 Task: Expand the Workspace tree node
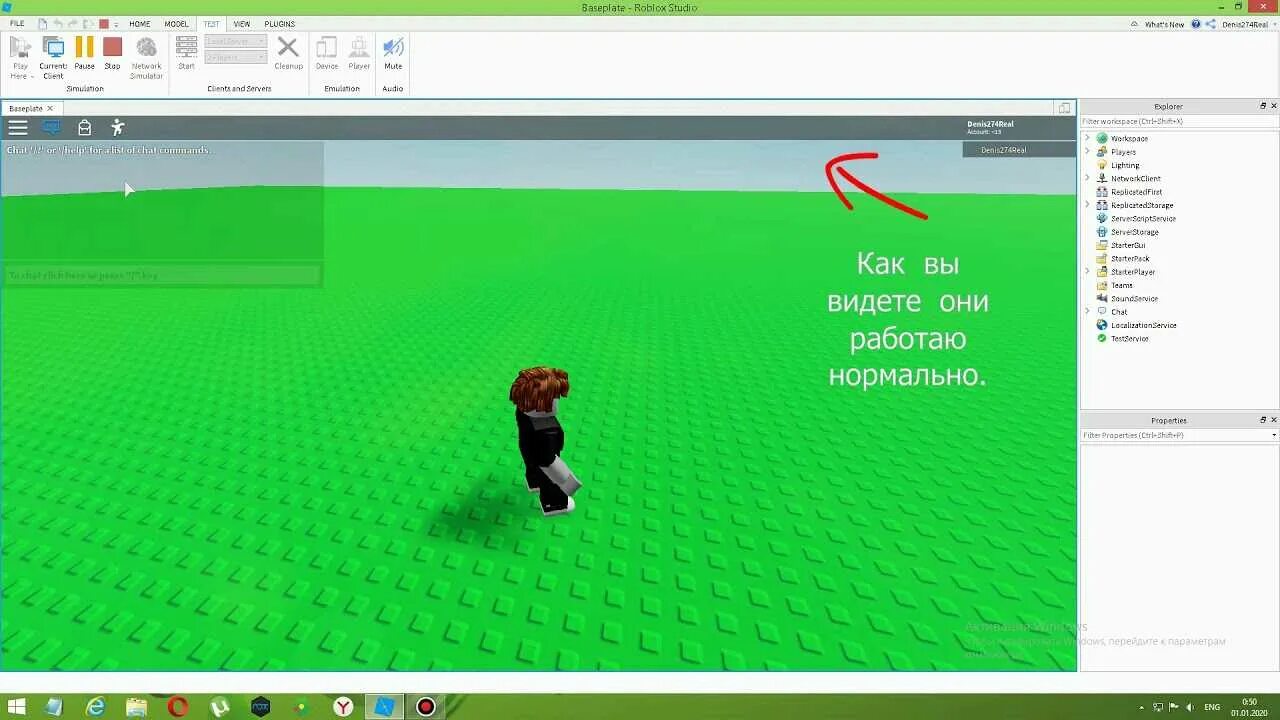point(1087,138)
